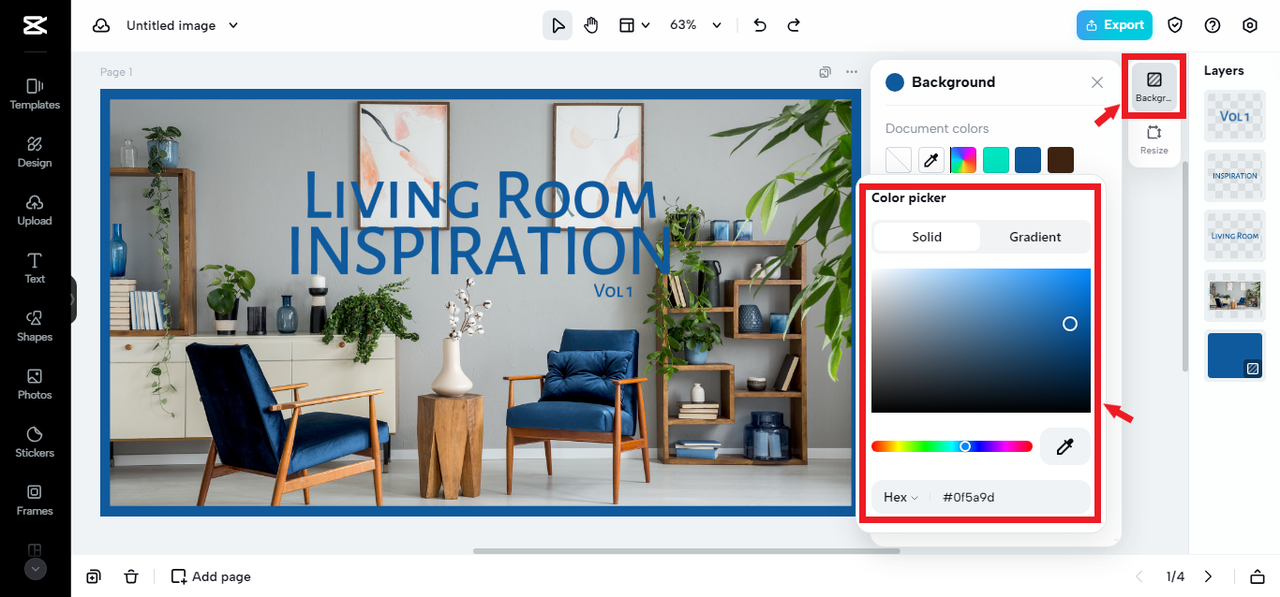Select the rainbow custom color swatch
The image size is (1280, 597).
pyautogui.click(x=963, y=159)
